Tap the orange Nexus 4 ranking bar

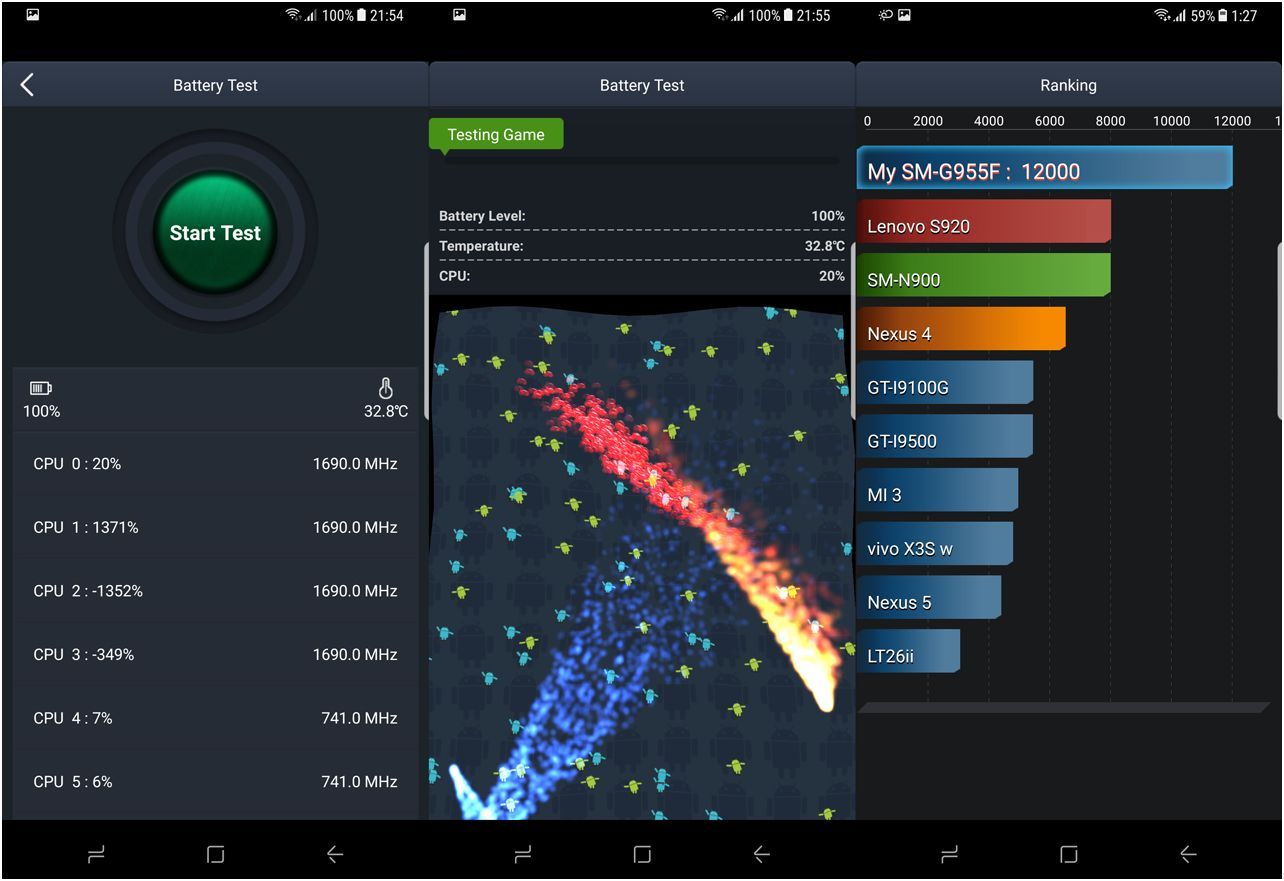960,331
